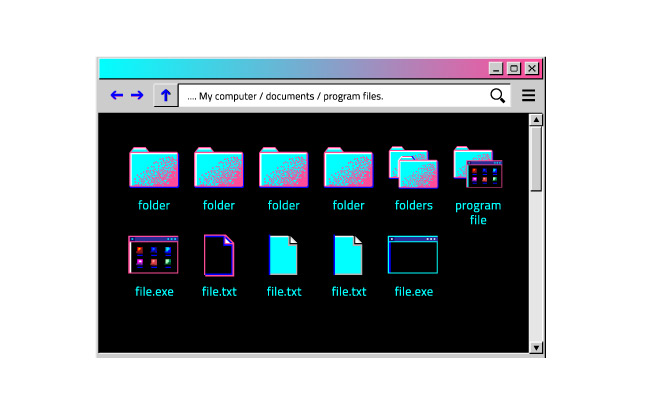Select the first folder icon
The width and height of the screenshot is (650, 397).
point(154,167)
